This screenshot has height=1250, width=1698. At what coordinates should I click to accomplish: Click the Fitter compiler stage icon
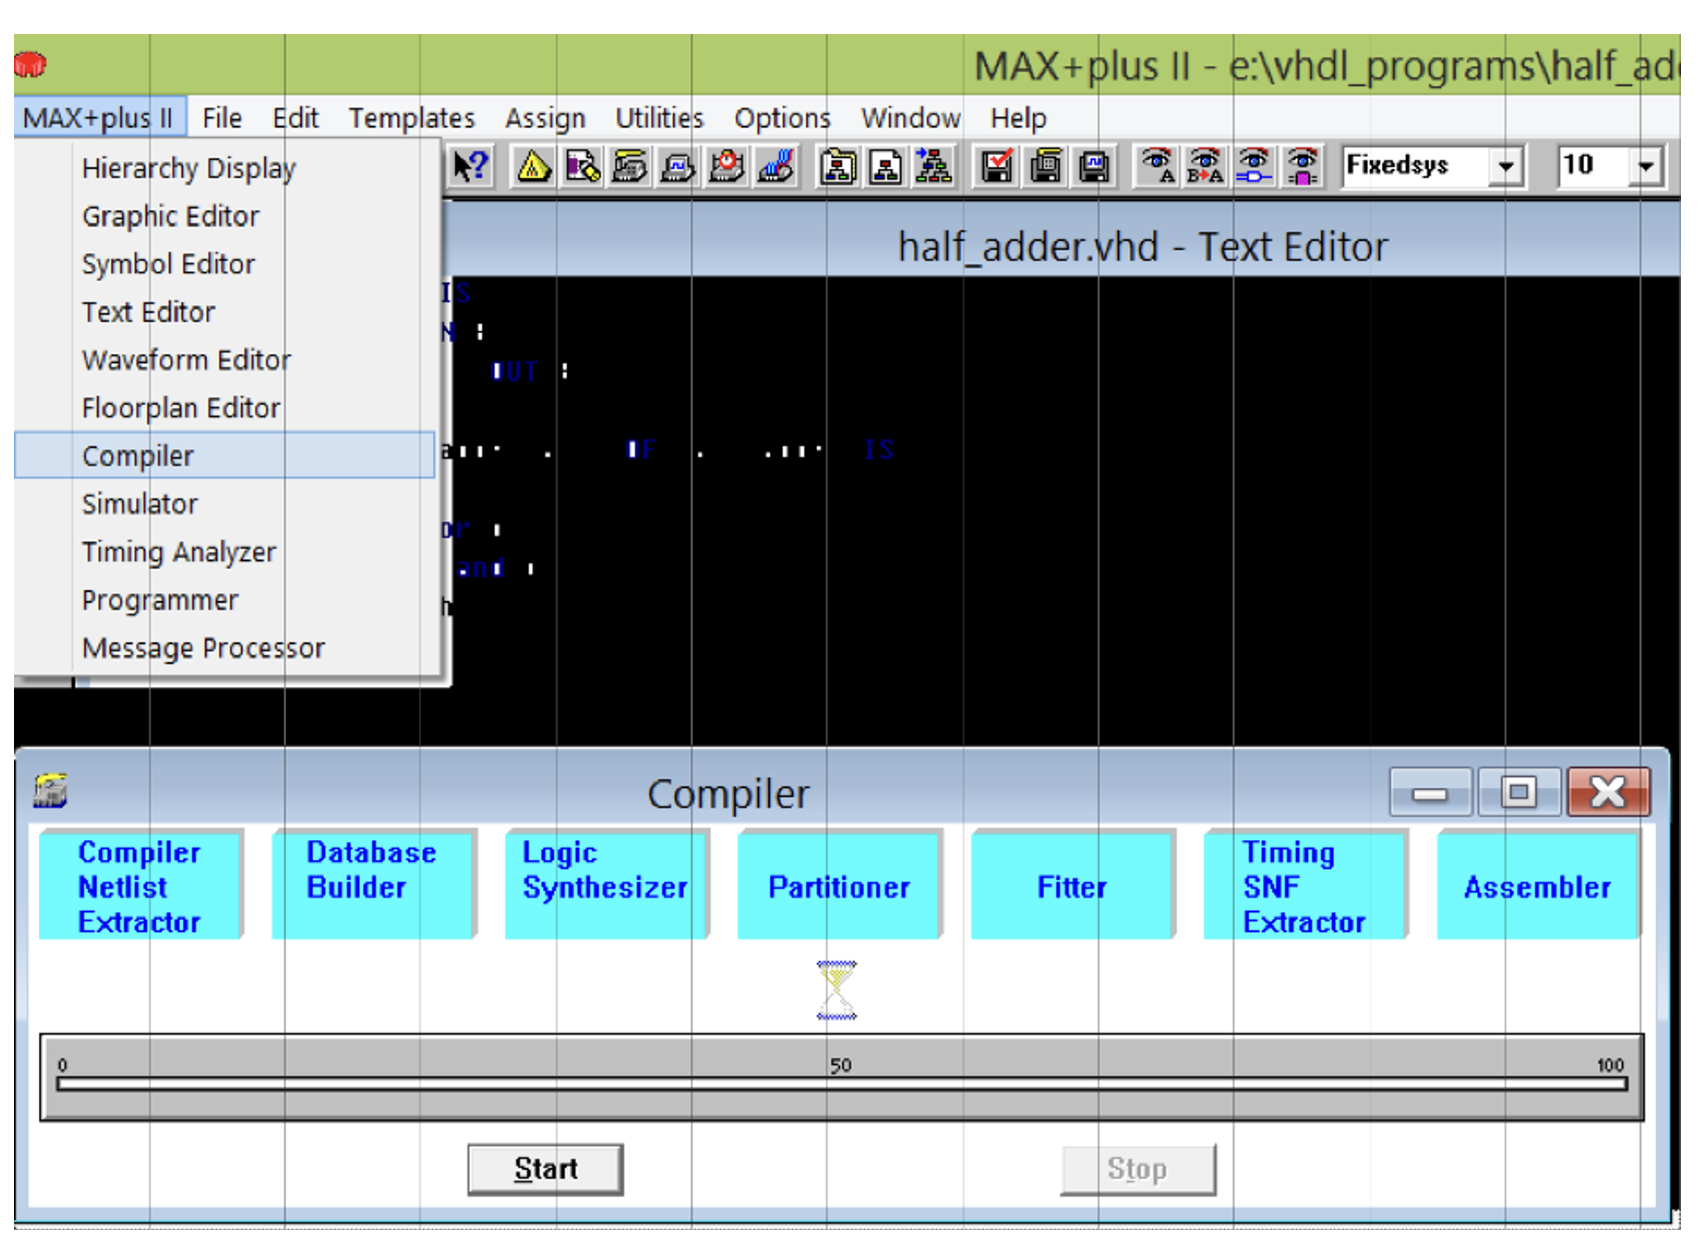(1071, 886)
